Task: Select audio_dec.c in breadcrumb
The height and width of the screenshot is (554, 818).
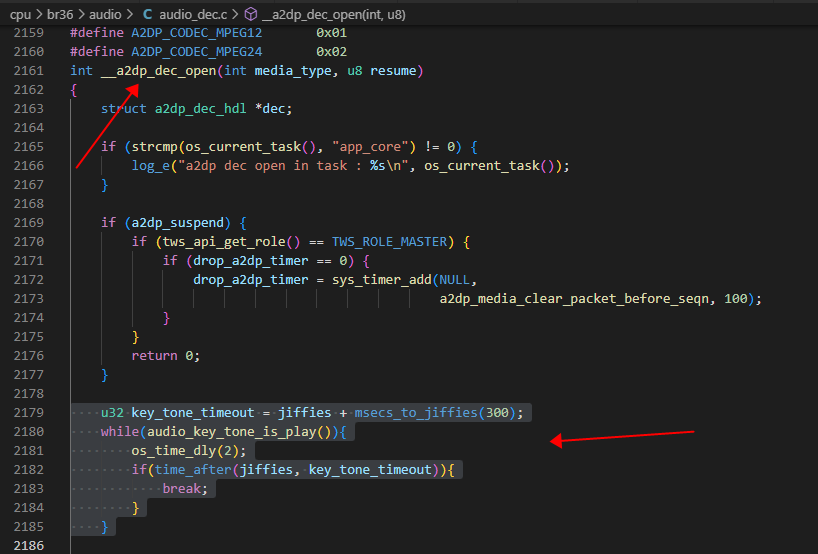Action: (x=194, y=15)
